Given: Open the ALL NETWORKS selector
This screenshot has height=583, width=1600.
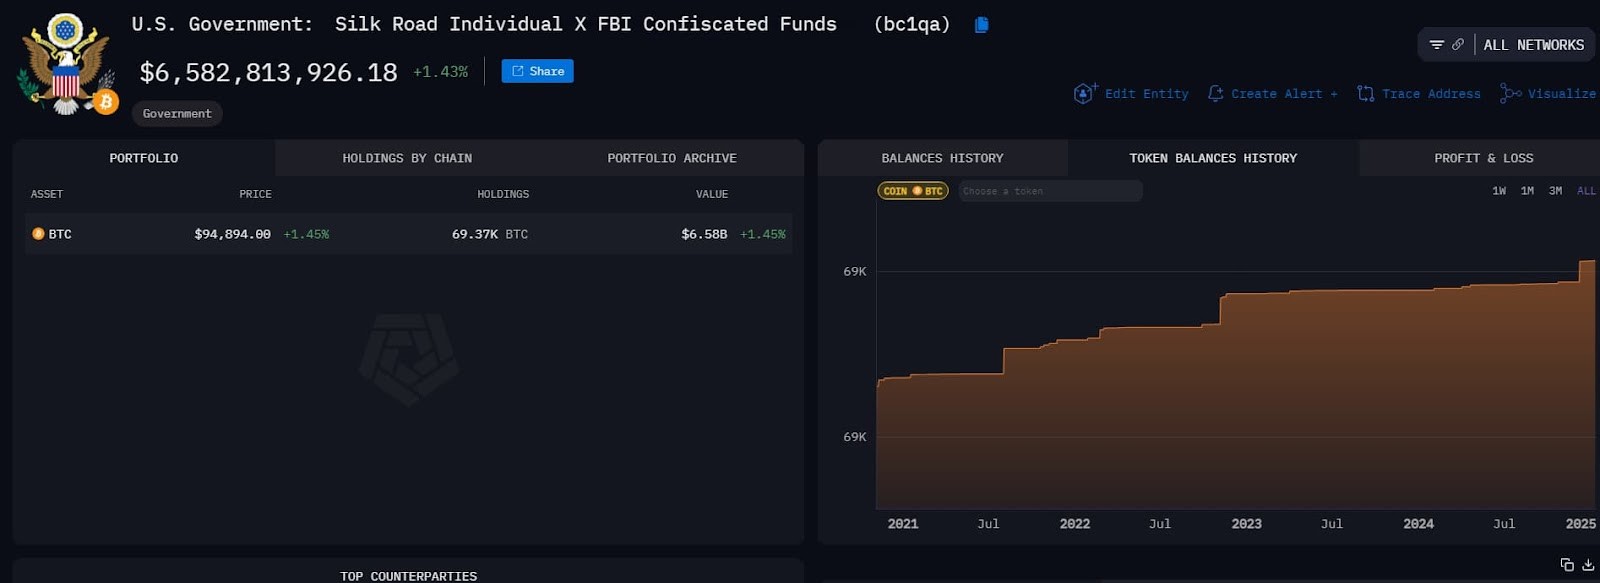Looking at the screenshot, I should [1533, 45].
